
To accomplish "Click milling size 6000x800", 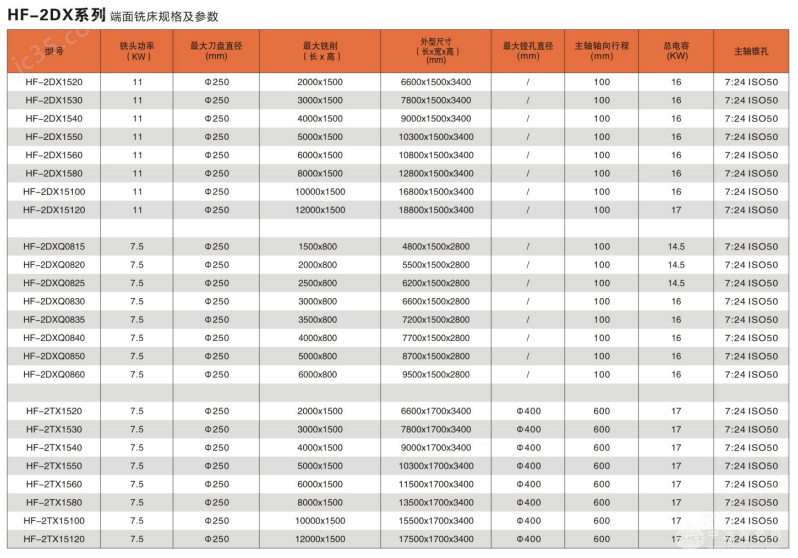I will coord(318,375).
